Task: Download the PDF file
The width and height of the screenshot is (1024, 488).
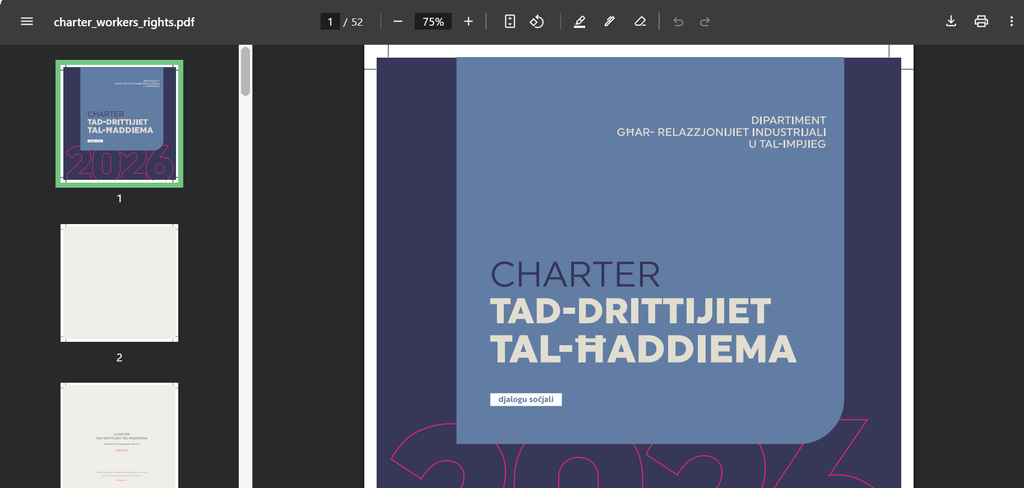Action: (951, 22)
